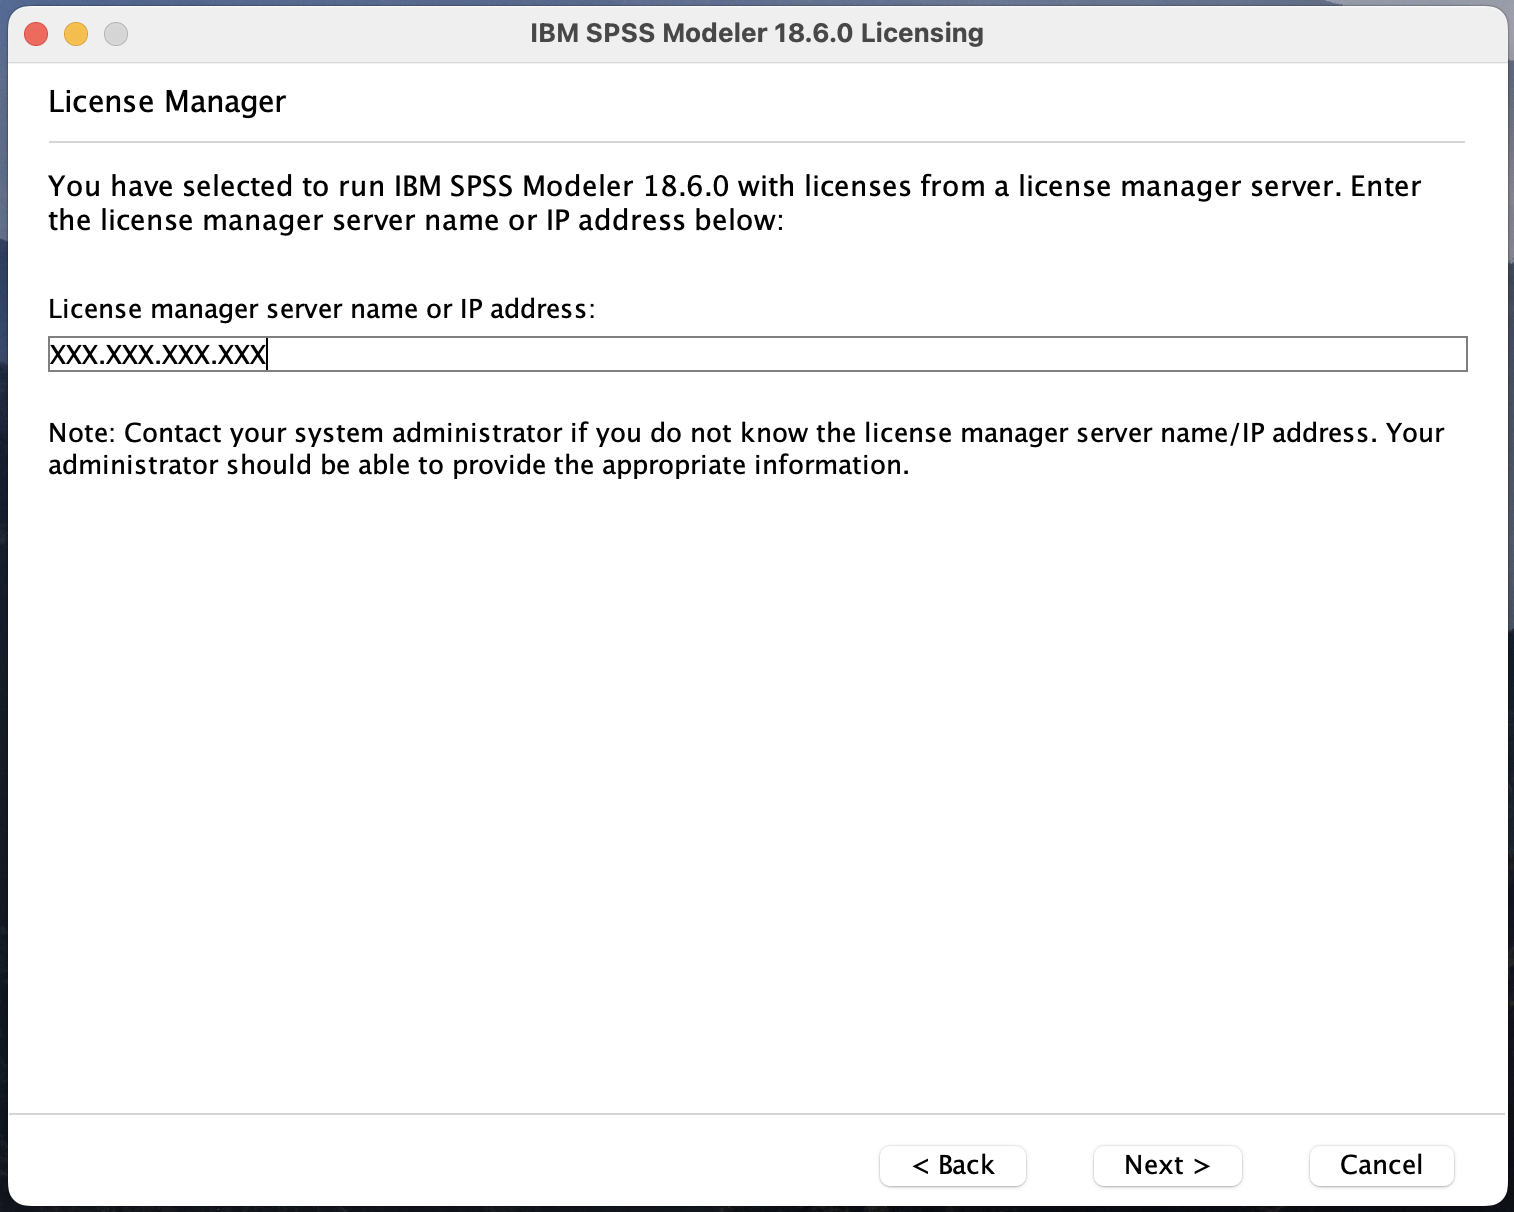Return to the previous step with Back
Image resolution: width=1514 pixels, height=1212 pixels.
953,1165
